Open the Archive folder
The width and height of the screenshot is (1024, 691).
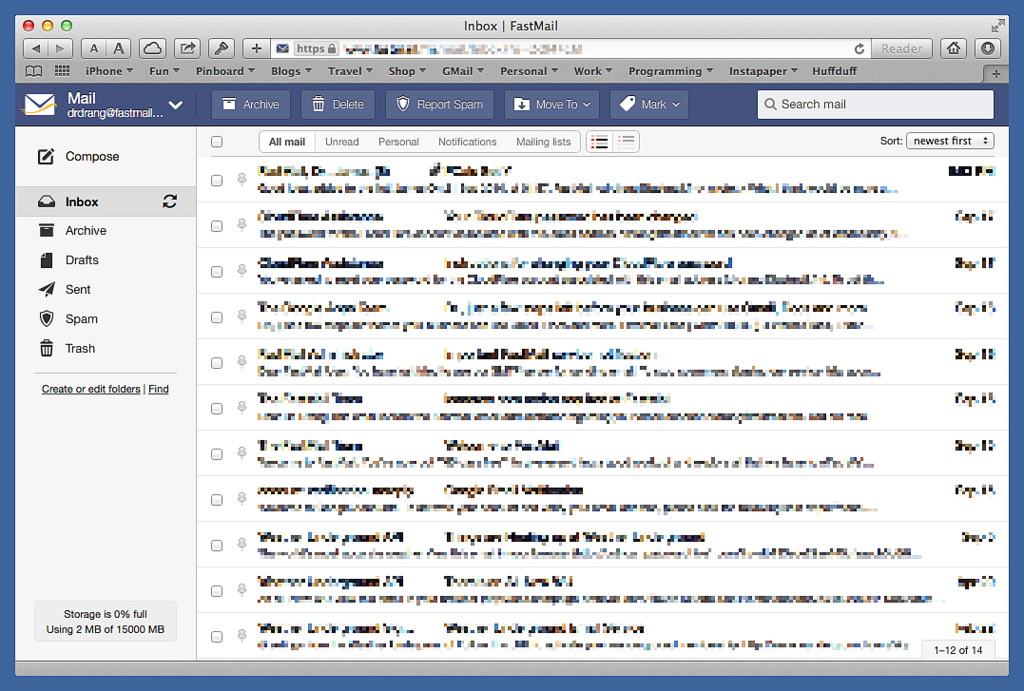pos(86,231)
